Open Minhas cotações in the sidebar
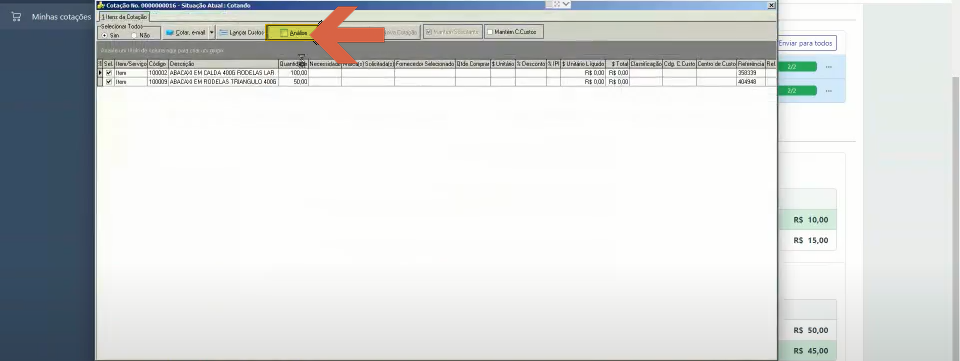Viewport: 960px width, 361px height. [61, 17]
